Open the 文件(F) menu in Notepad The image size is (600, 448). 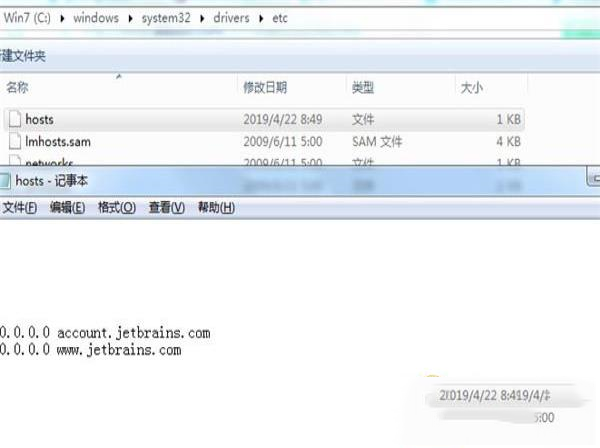19,208
